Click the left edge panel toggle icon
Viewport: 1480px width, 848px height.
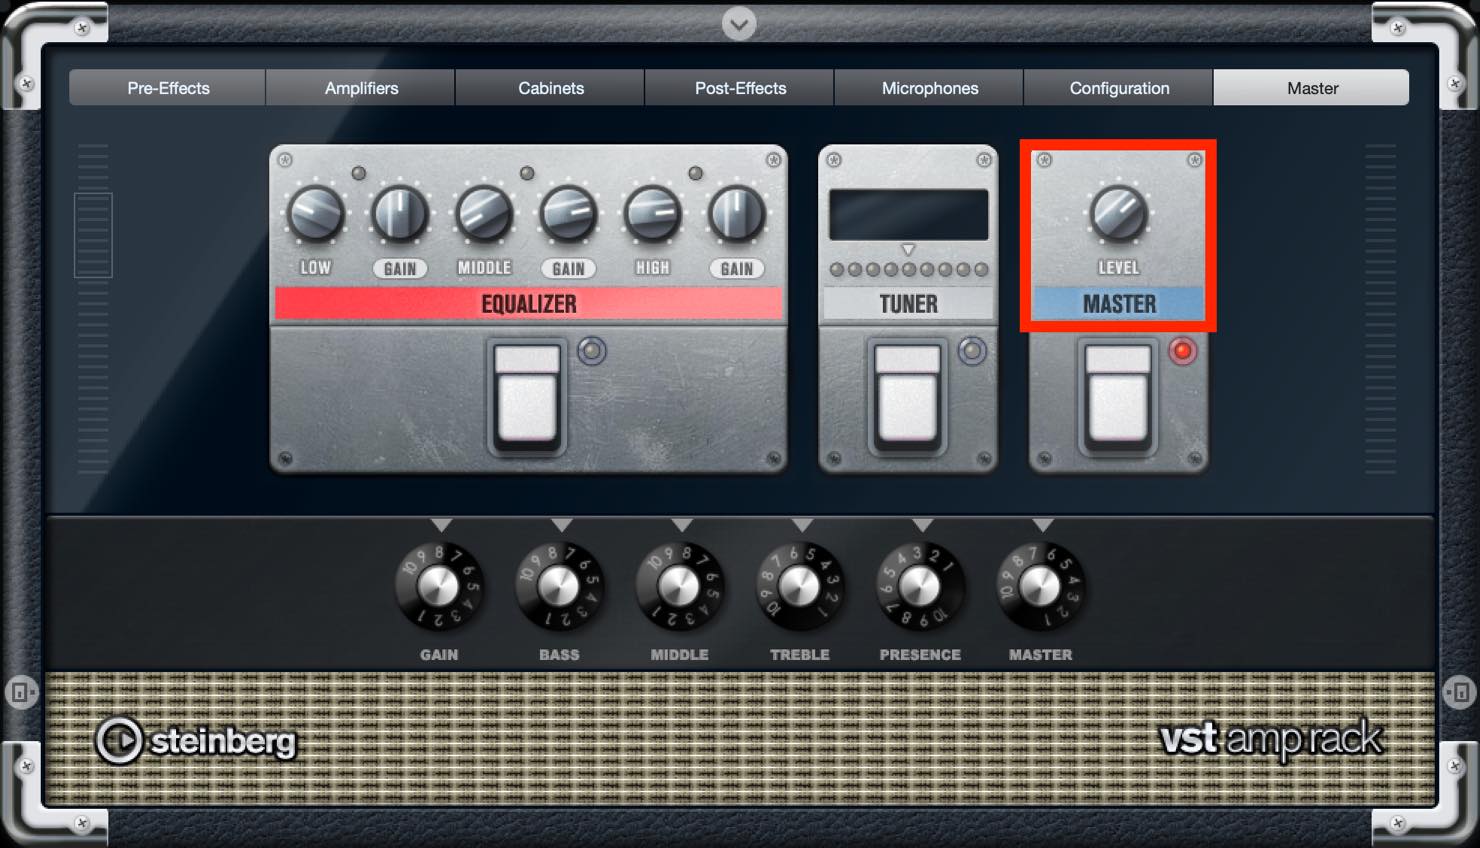tap(20, 691)
